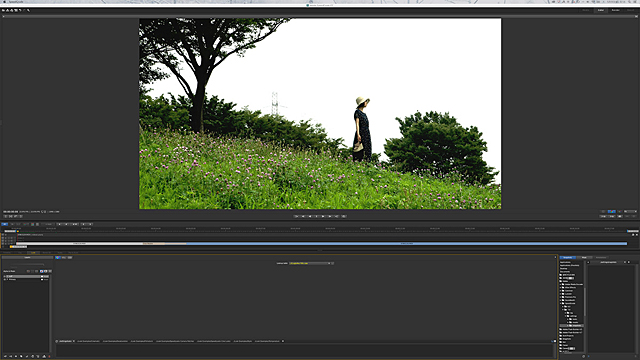Open the Pan & Scan panel tab
This screenshot has height=360, width=640.
73,252
